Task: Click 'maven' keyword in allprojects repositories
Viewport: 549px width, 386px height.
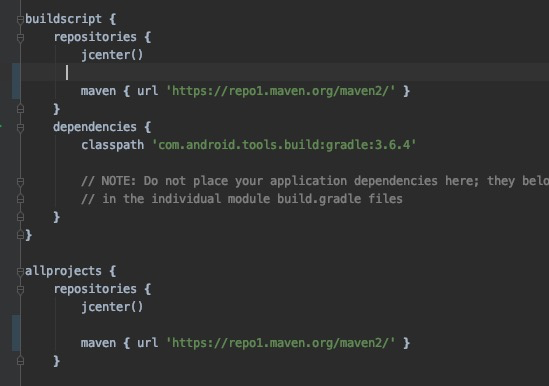Action: [x=98, y=343]
